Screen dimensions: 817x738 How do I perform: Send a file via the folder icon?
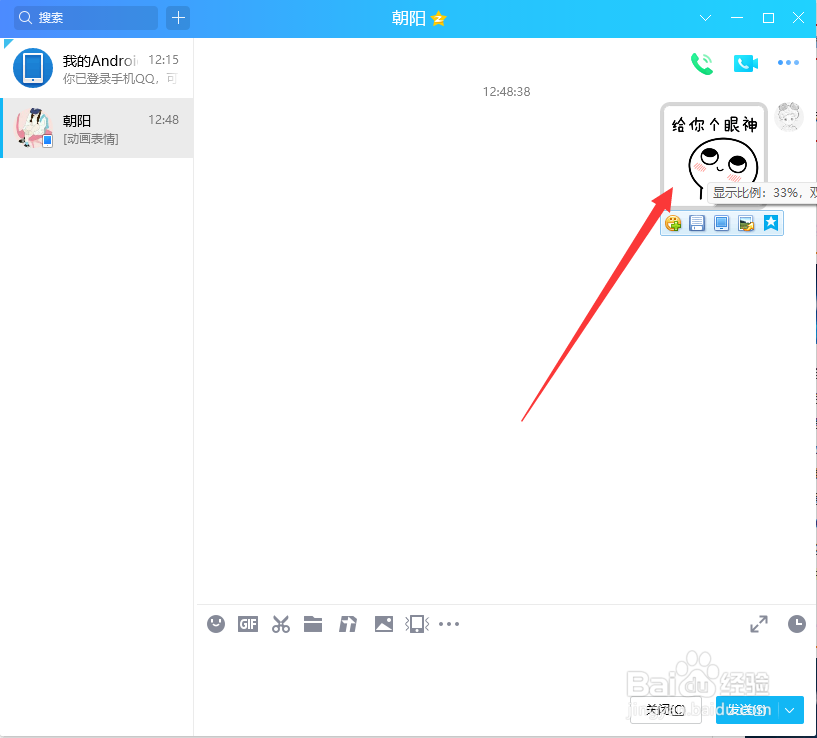(x=313, y=624)
